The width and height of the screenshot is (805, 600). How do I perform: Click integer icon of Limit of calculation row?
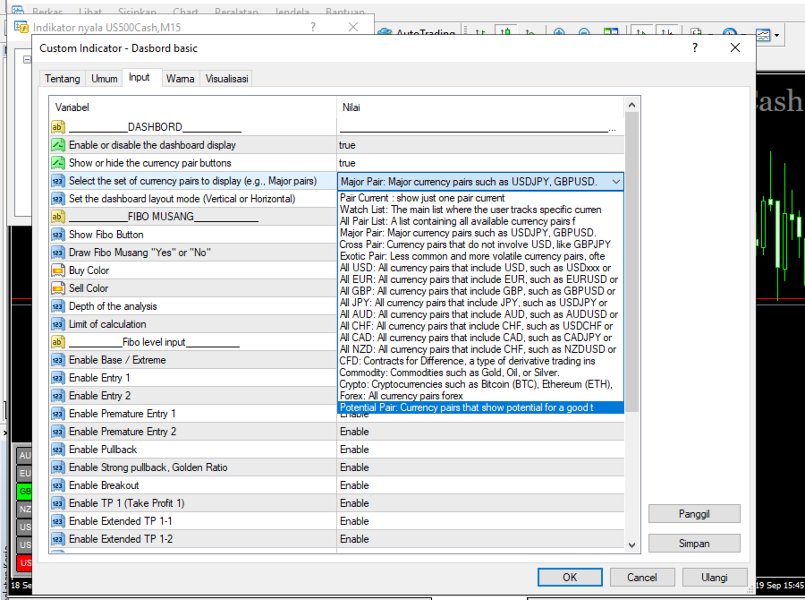[58, 324]
